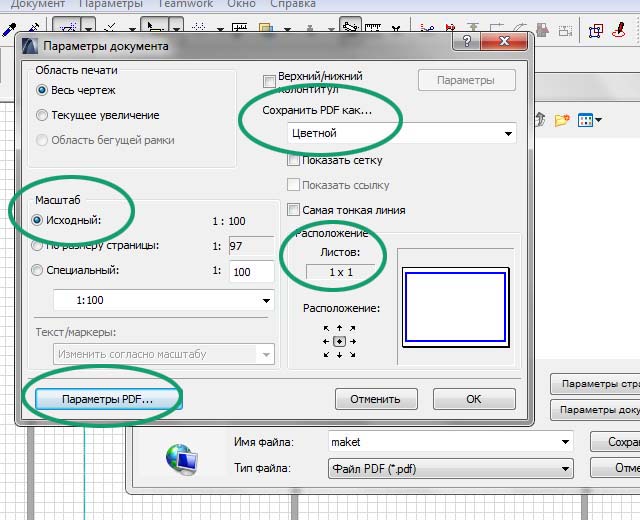Click the Параметры PDF... button
This screenshot has height=520, width=640.
point(107,399)
